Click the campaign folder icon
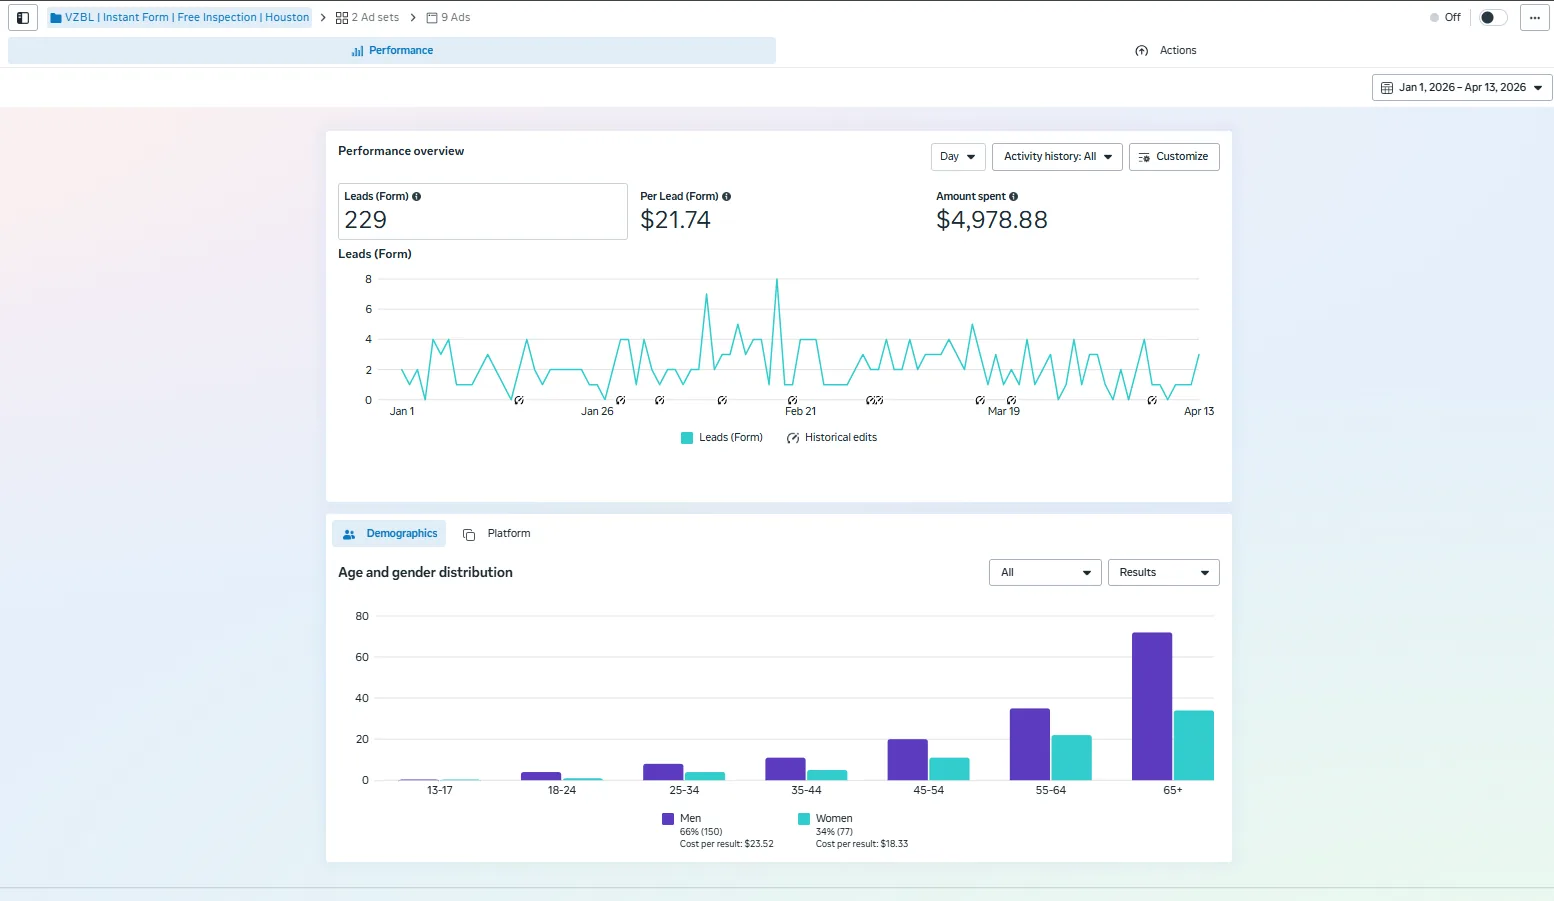Screen dimensions: 1554x901 (56, 18)
